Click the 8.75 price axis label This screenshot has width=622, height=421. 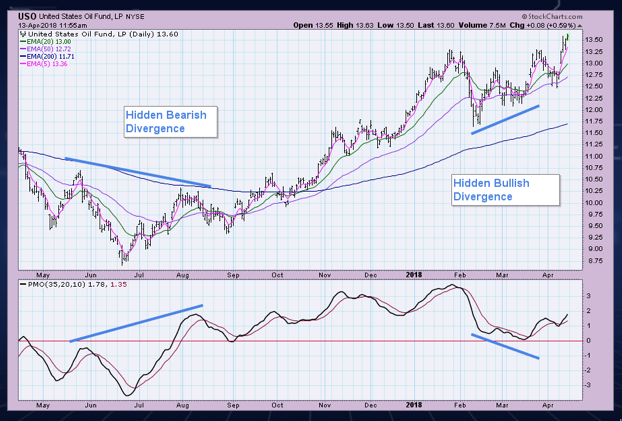[x=593, y=261]
